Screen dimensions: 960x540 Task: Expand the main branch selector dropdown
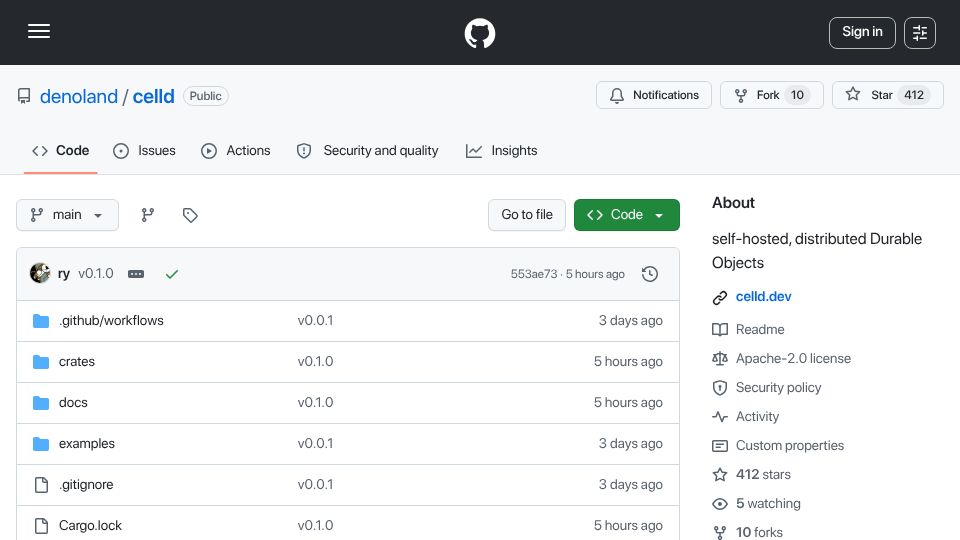point(67,215)
